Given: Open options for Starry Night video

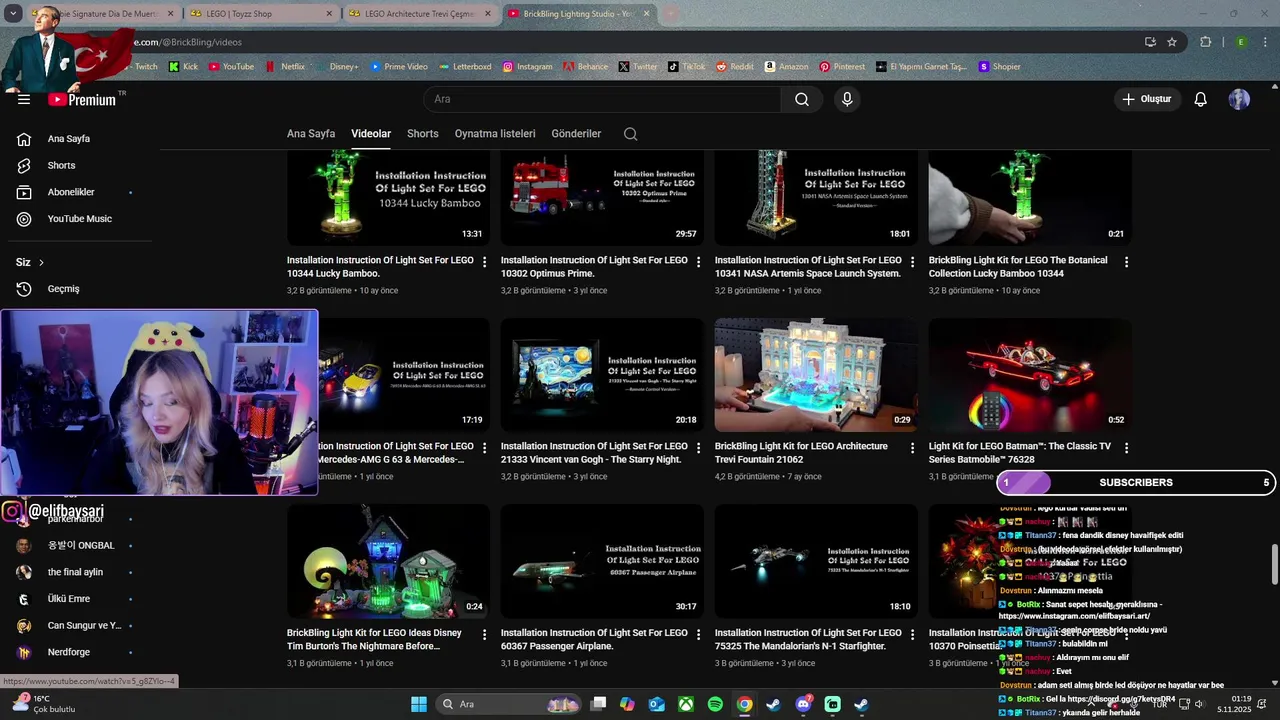Looking at the screenshot, I should click(x=698, y=448).
